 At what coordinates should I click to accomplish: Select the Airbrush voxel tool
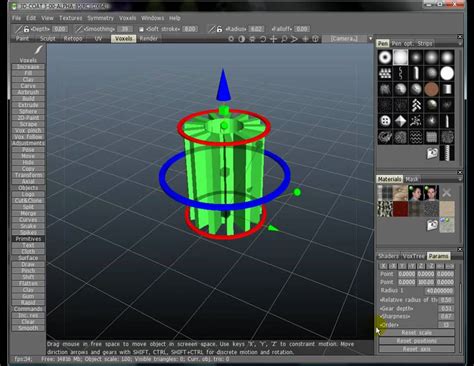[x=28, y=92]
